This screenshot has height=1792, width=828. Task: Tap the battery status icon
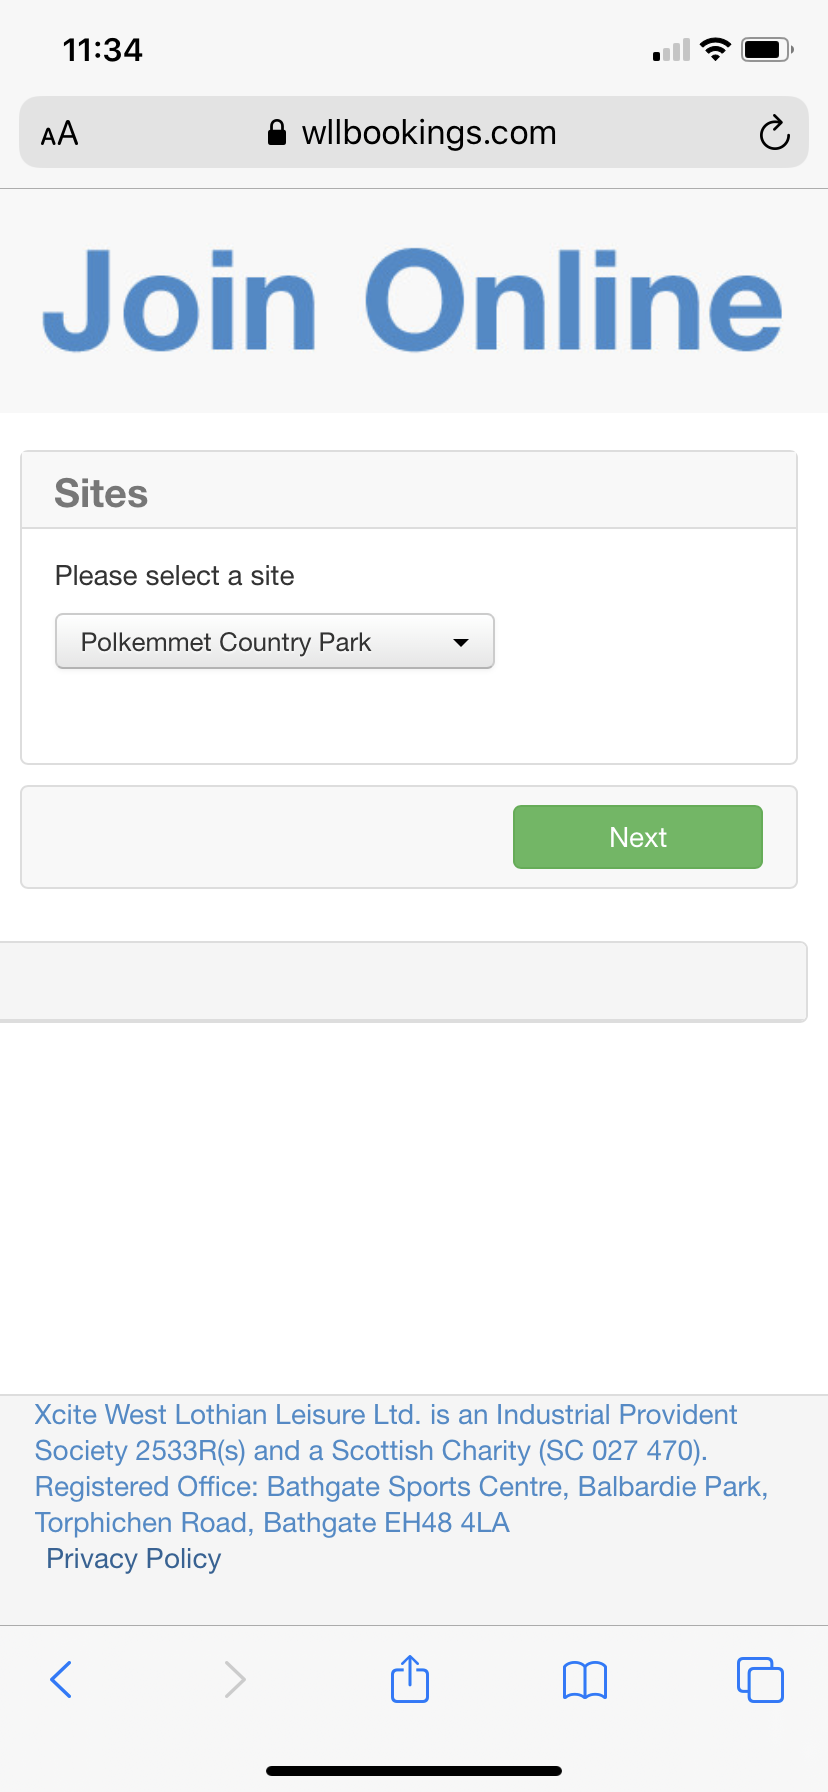pos(767,49)
